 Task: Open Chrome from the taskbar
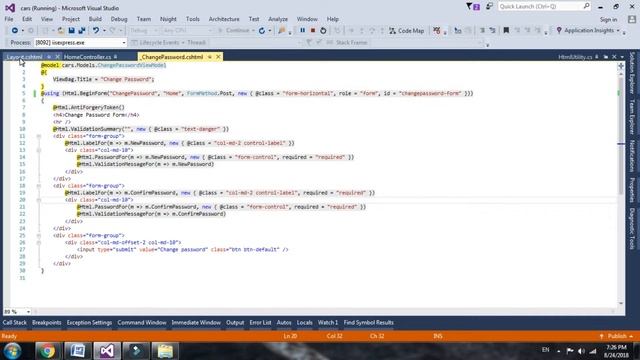(x=47, y=351)
